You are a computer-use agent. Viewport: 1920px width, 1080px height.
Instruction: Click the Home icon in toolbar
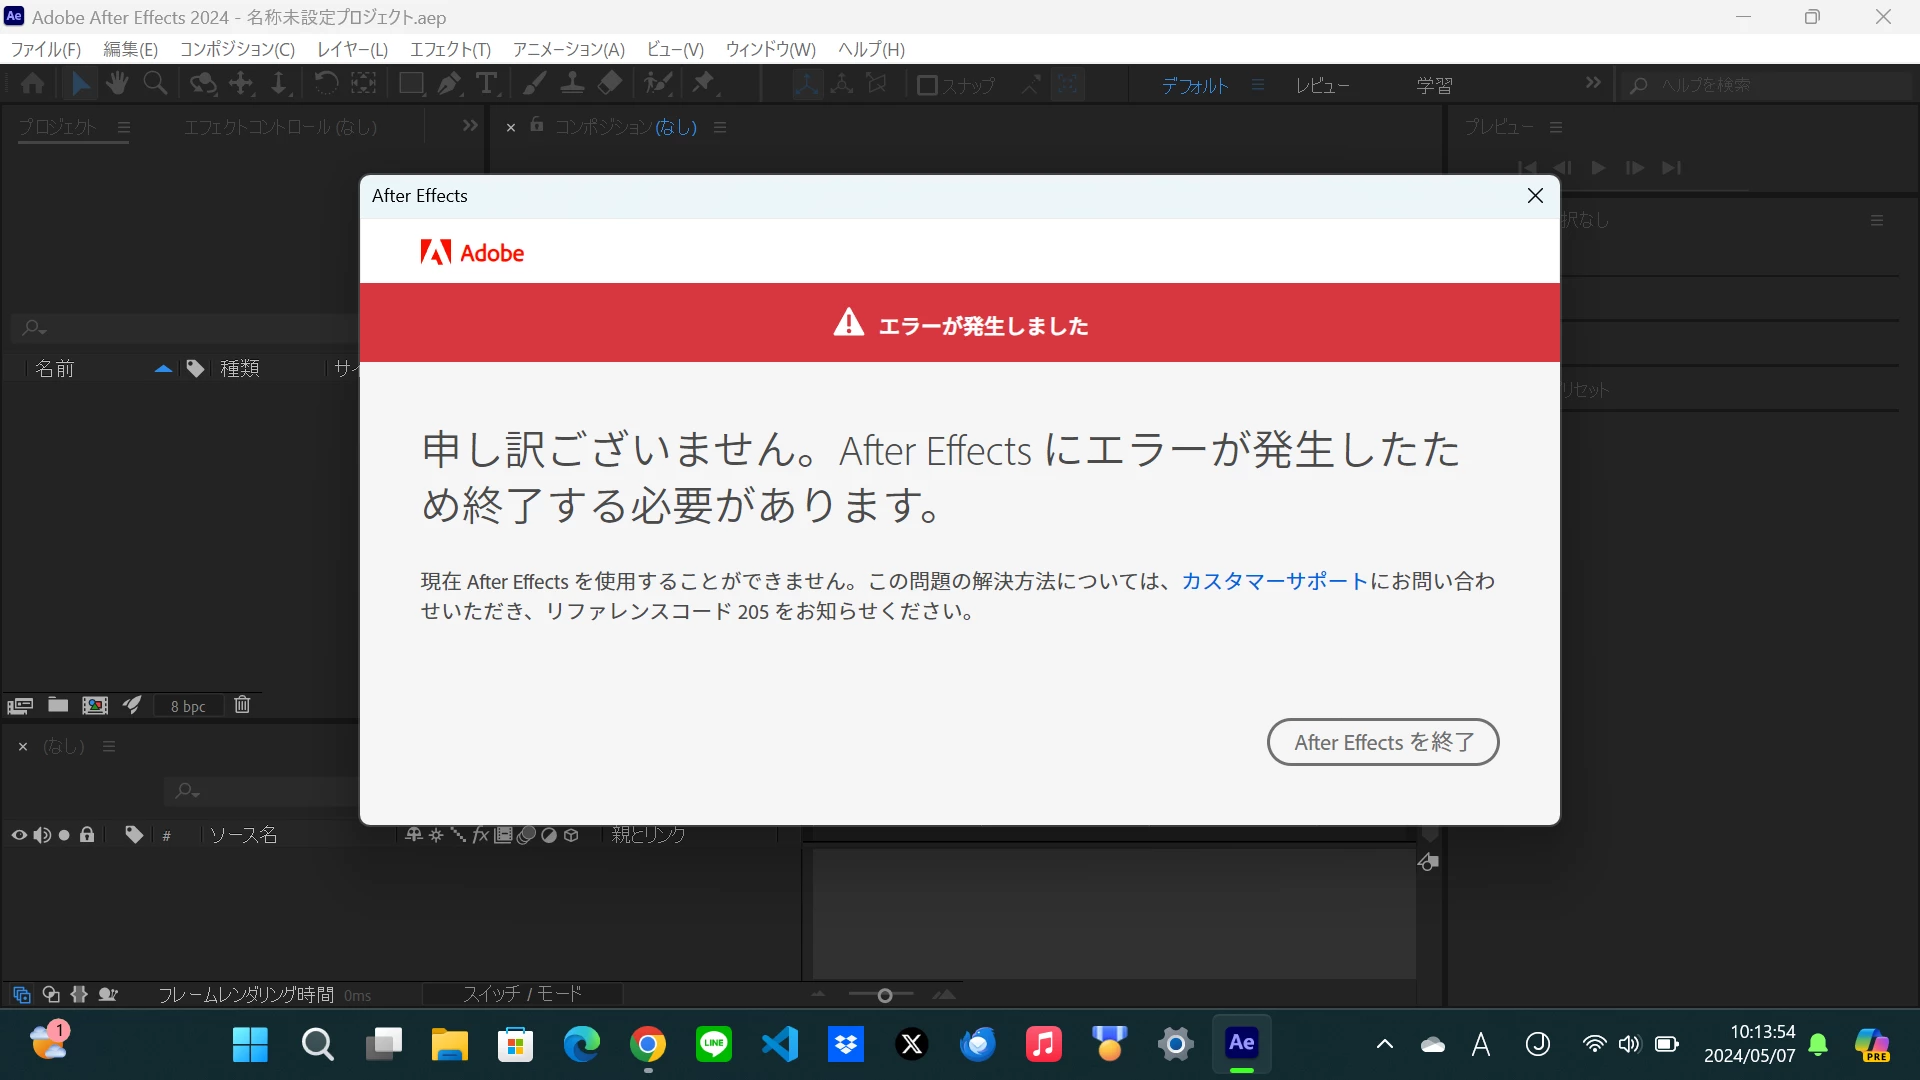point(32,84)
